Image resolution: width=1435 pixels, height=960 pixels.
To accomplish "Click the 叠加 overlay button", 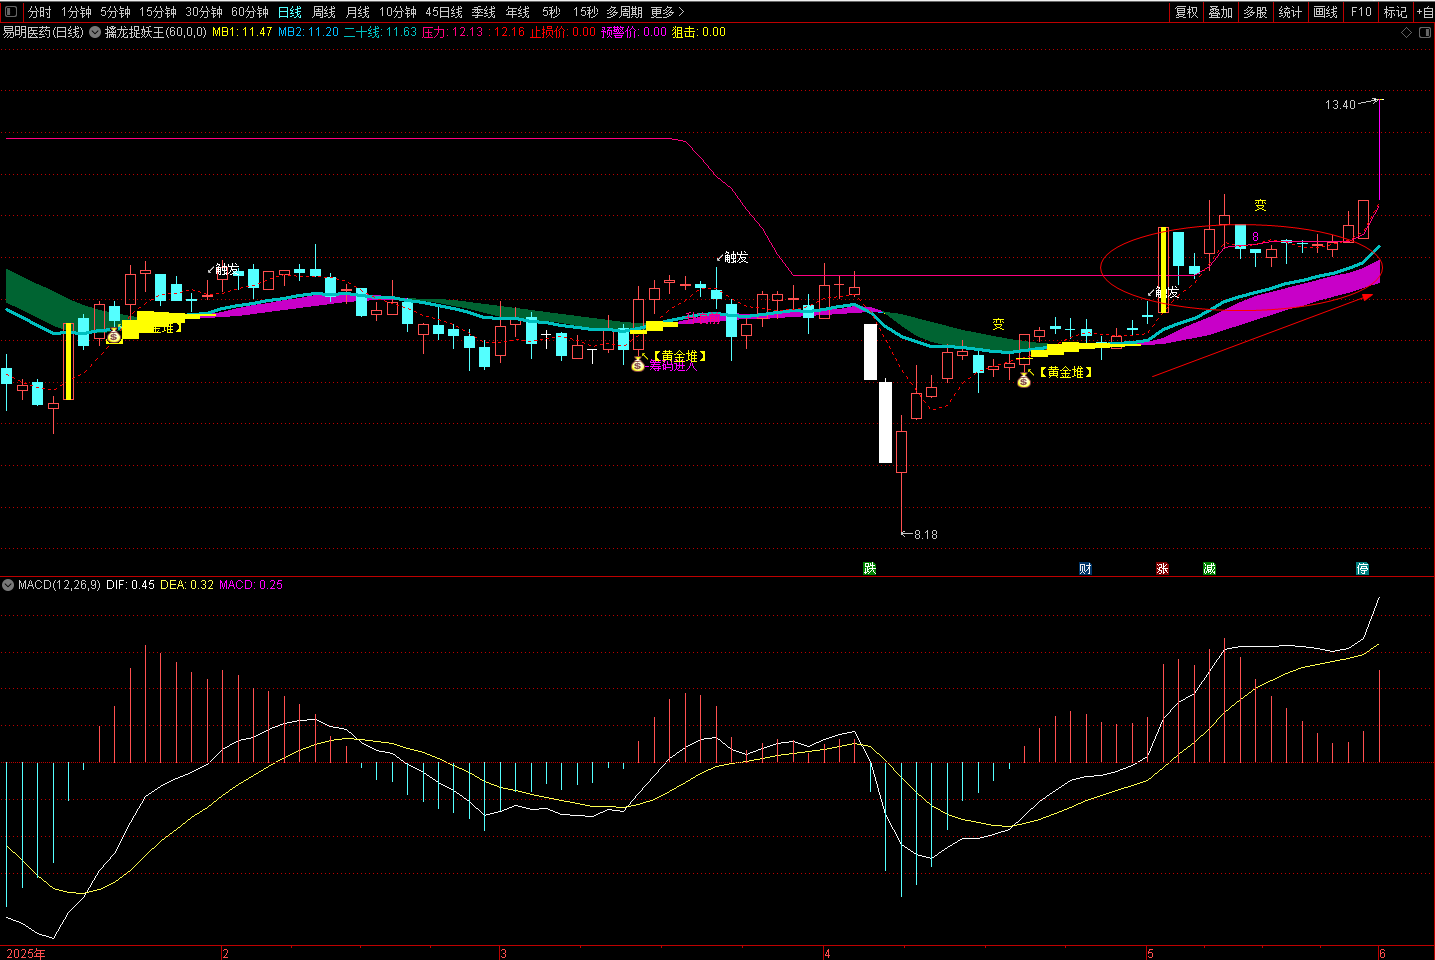I will (x=1221, y=12).
